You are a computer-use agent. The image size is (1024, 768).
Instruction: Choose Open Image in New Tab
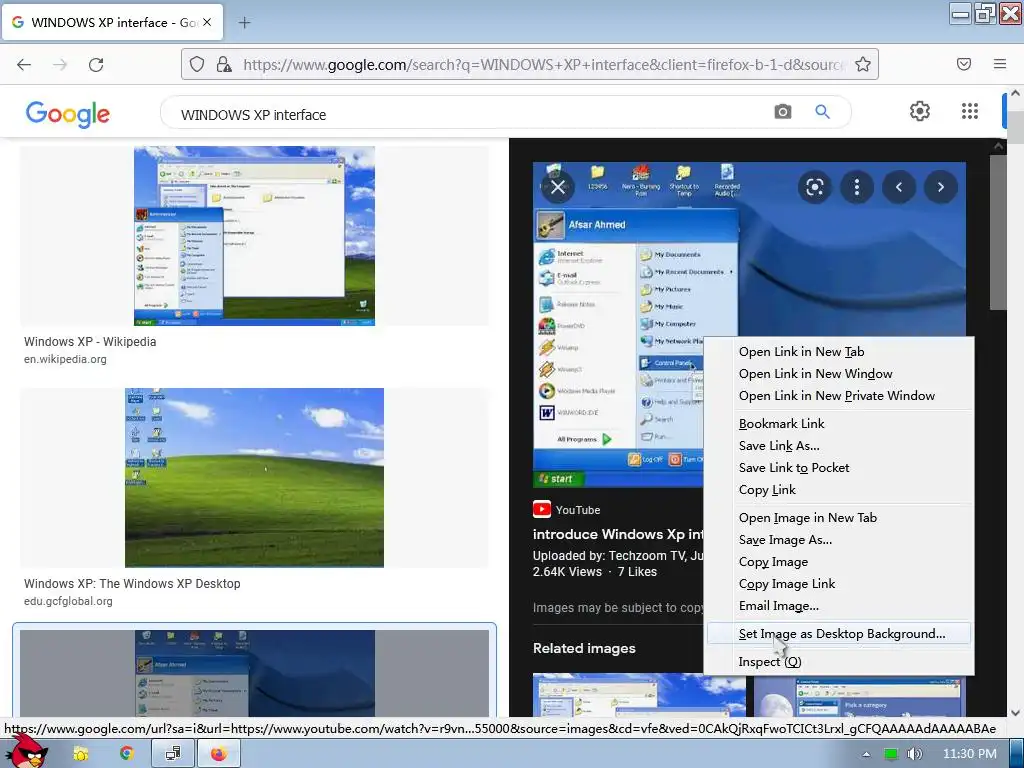click(840, 517)
